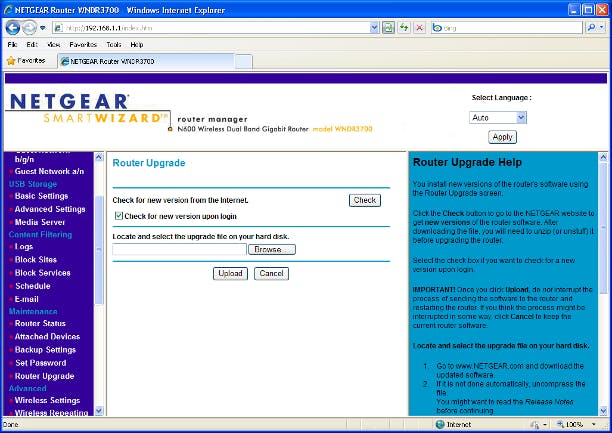Open the File menu

(x=12, y=45)
